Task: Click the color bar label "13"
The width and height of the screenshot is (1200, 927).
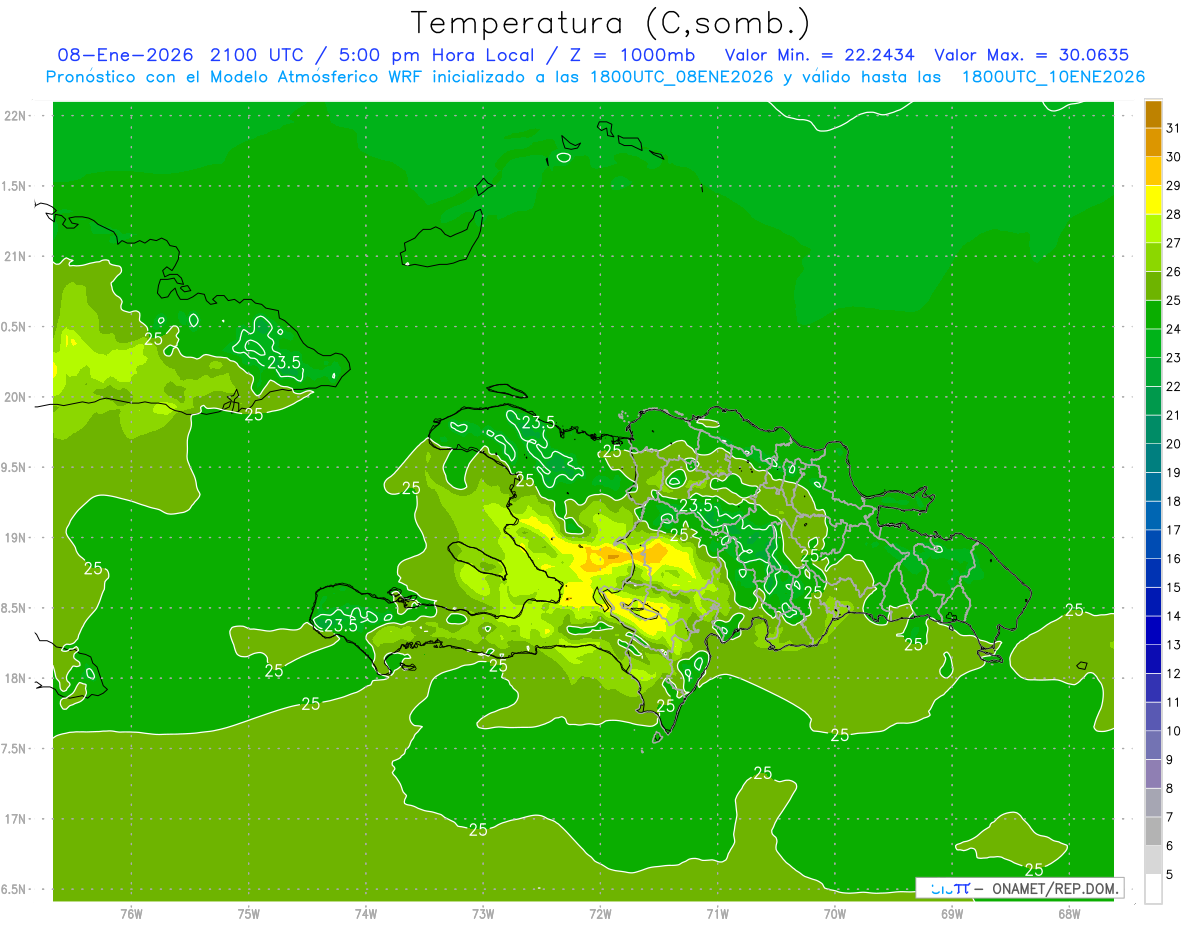Action: tap(1174, 645)
